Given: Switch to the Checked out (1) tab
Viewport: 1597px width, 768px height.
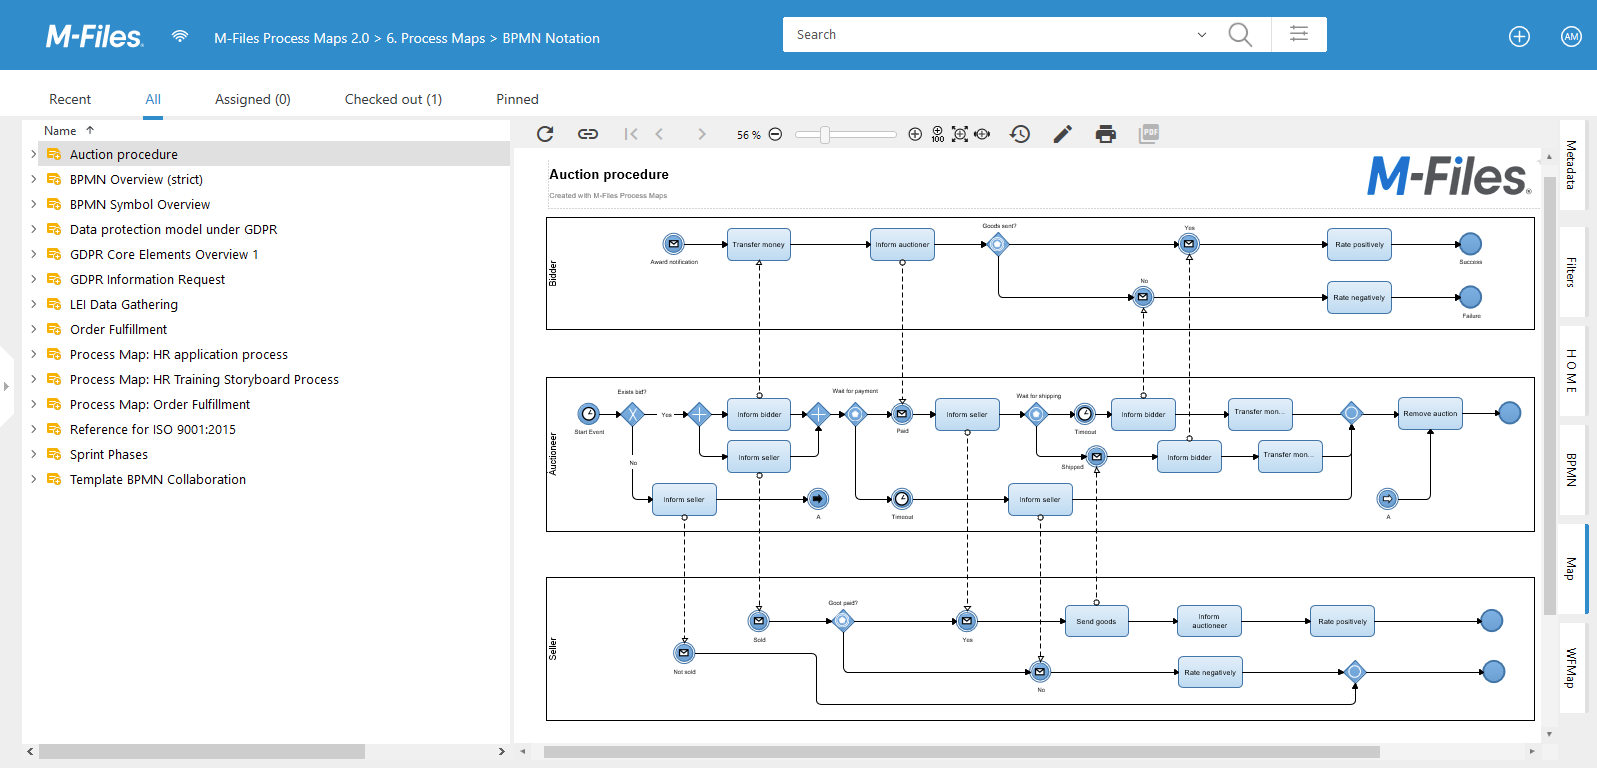Looking at the screenshot, I should 393,99.
